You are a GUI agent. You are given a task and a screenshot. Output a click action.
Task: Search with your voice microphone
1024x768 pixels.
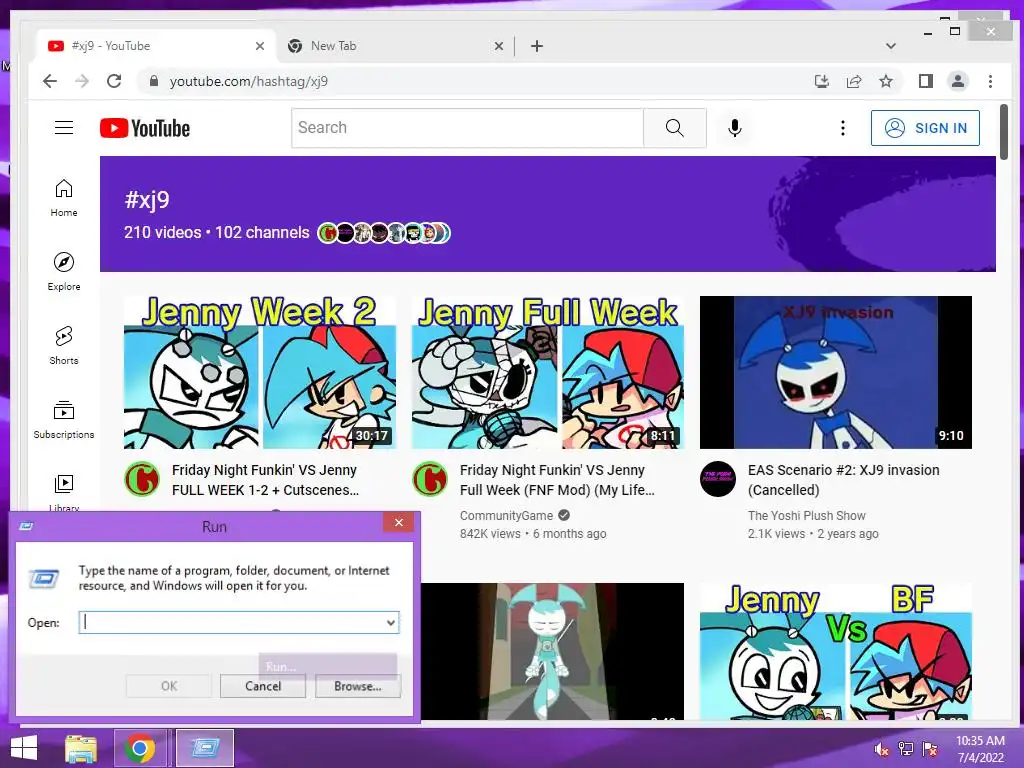(x=735, y=128)
